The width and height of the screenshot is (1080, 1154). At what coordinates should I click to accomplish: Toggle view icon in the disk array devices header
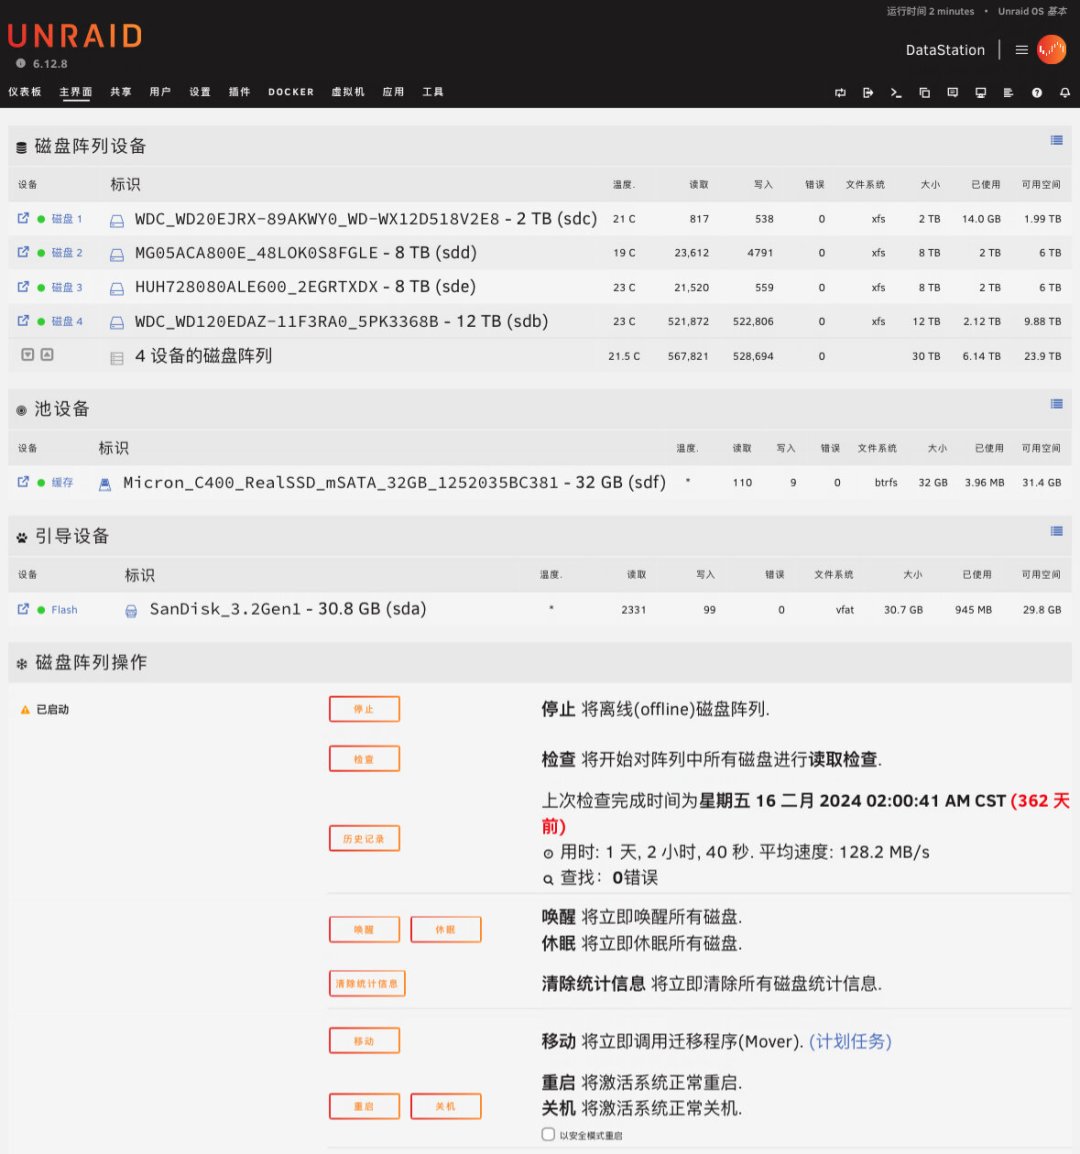1056,140
